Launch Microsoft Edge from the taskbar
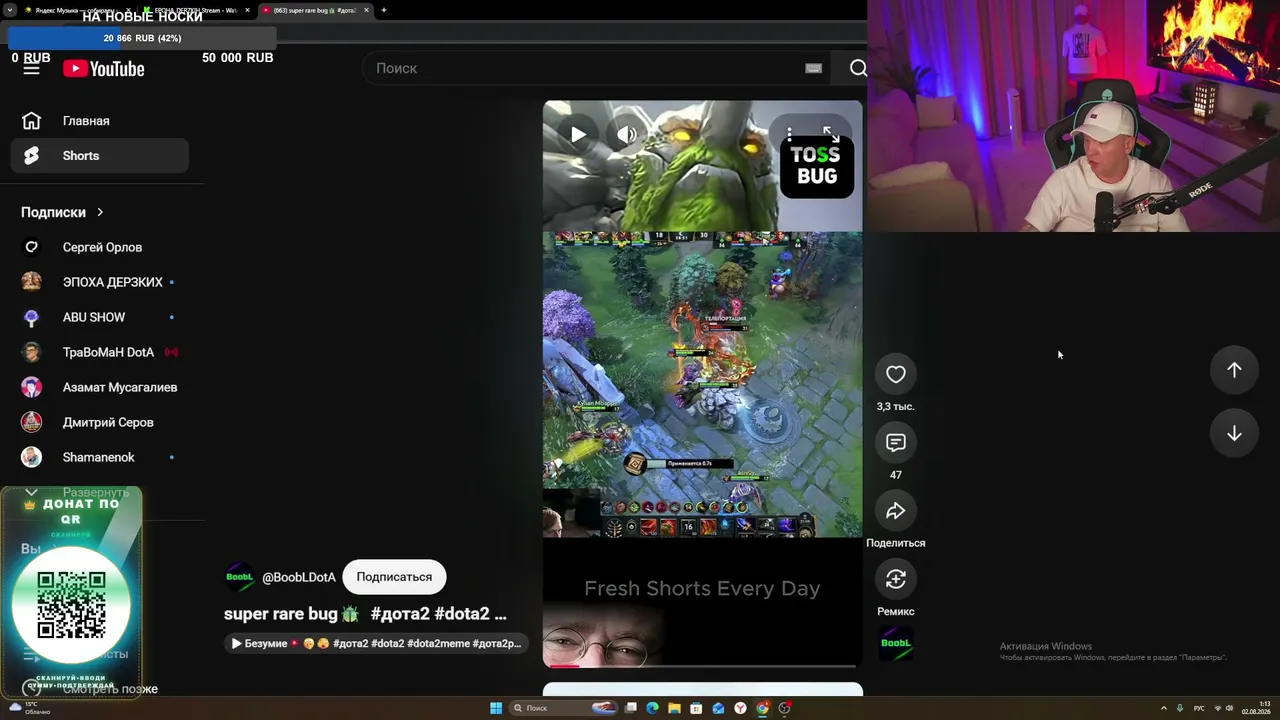The image size is (1280, 720). [652, 708]
